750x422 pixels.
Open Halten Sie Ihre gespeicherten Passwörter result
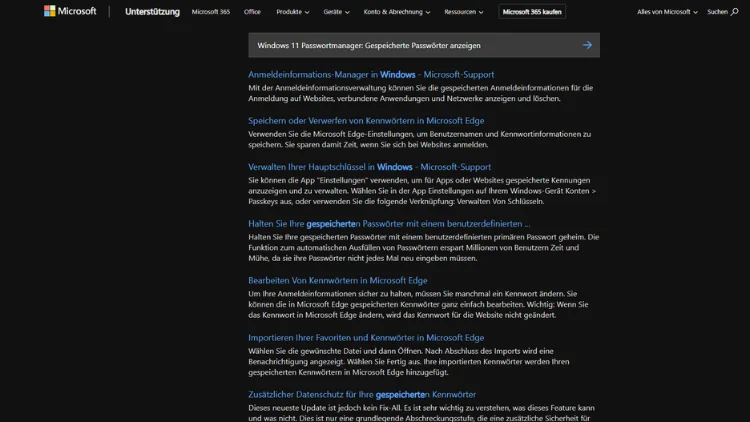389,223
